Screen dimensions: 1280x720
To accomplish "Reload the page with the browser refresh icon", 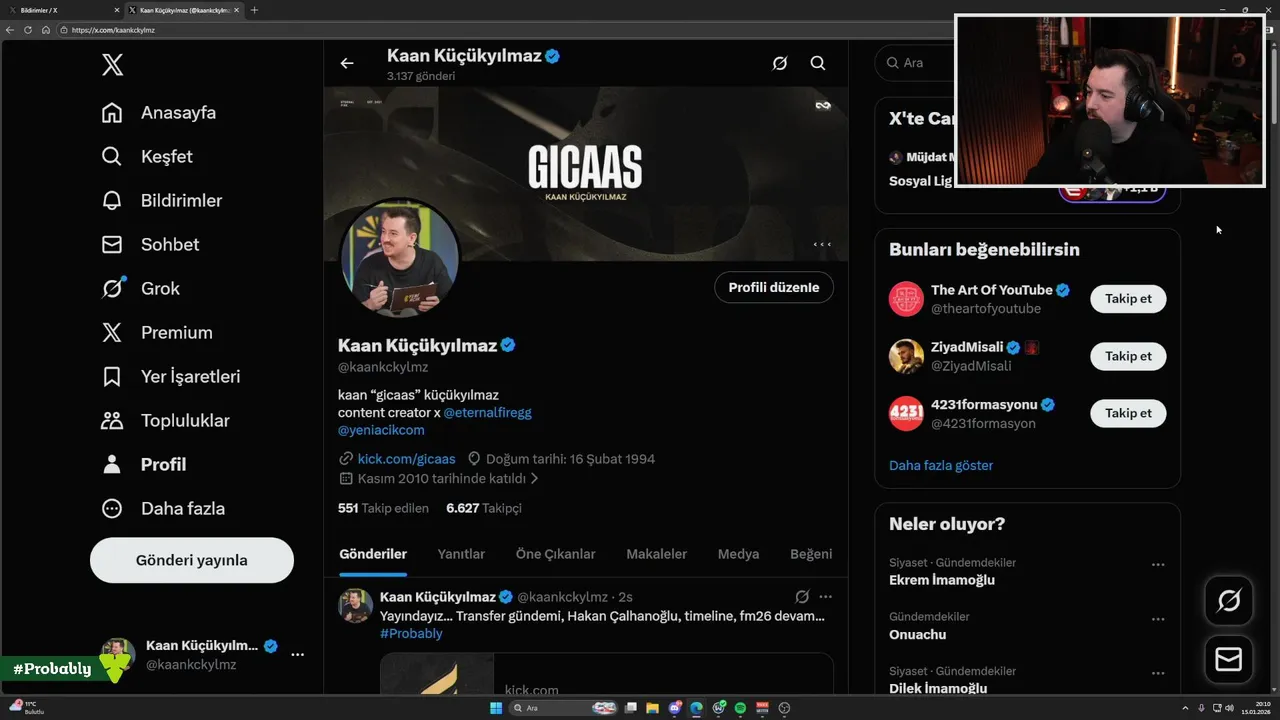I will point(28,30).
